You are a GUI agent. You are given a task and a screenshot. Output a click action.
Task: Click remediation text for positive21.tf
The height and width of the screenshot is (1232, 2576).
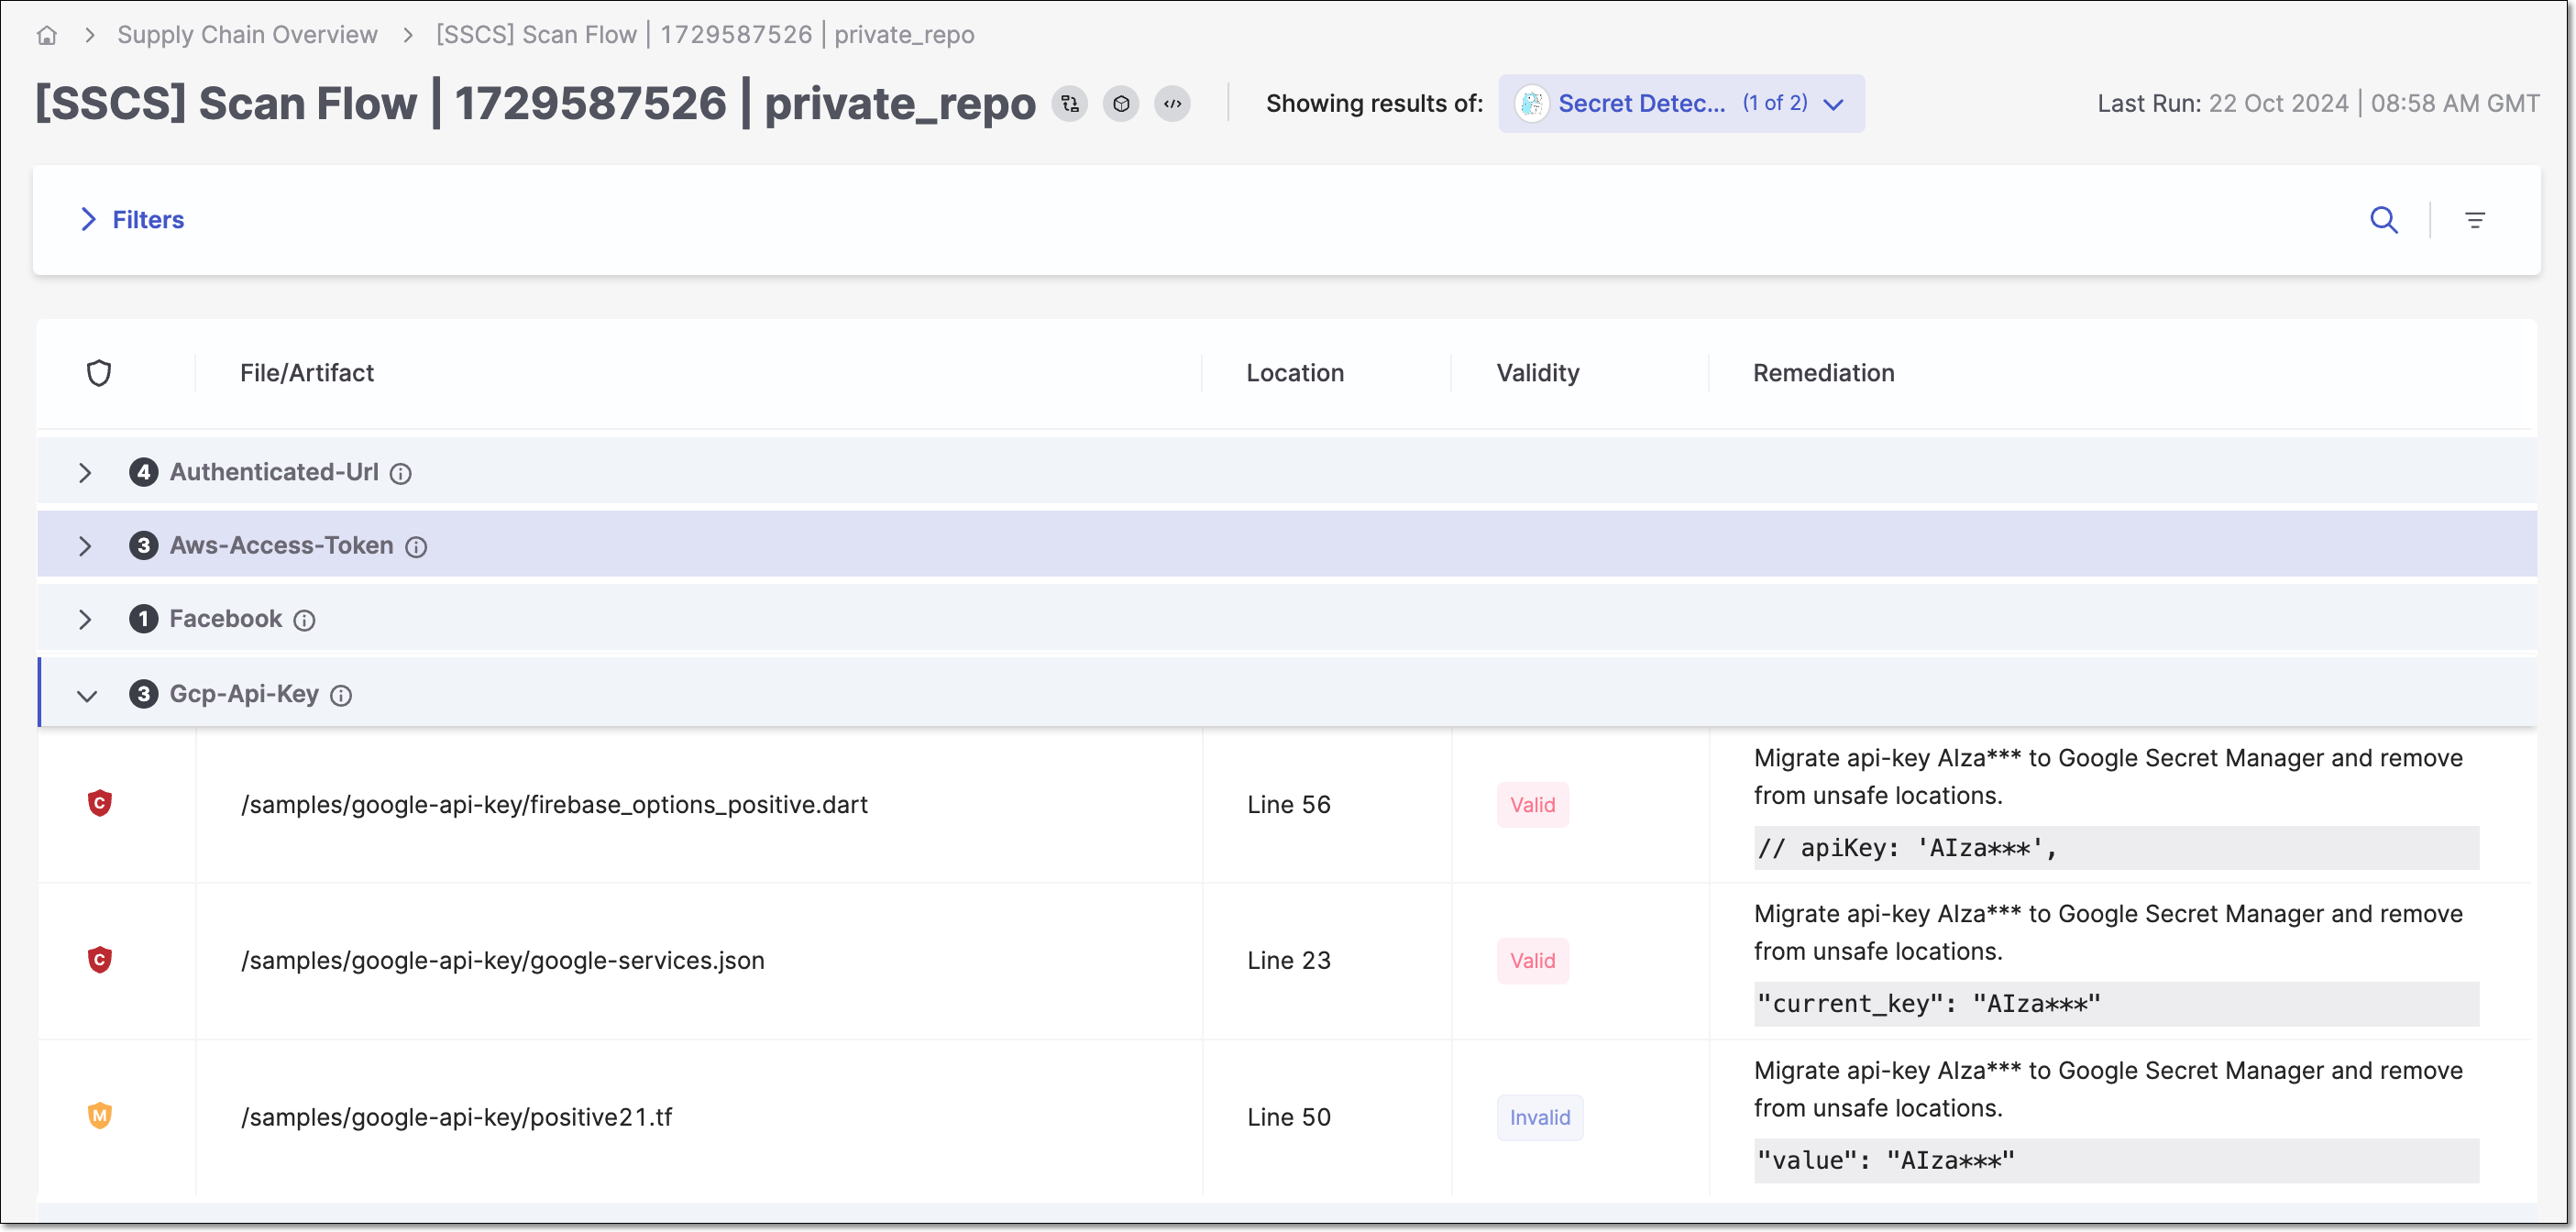[x=2107, y=1089]
